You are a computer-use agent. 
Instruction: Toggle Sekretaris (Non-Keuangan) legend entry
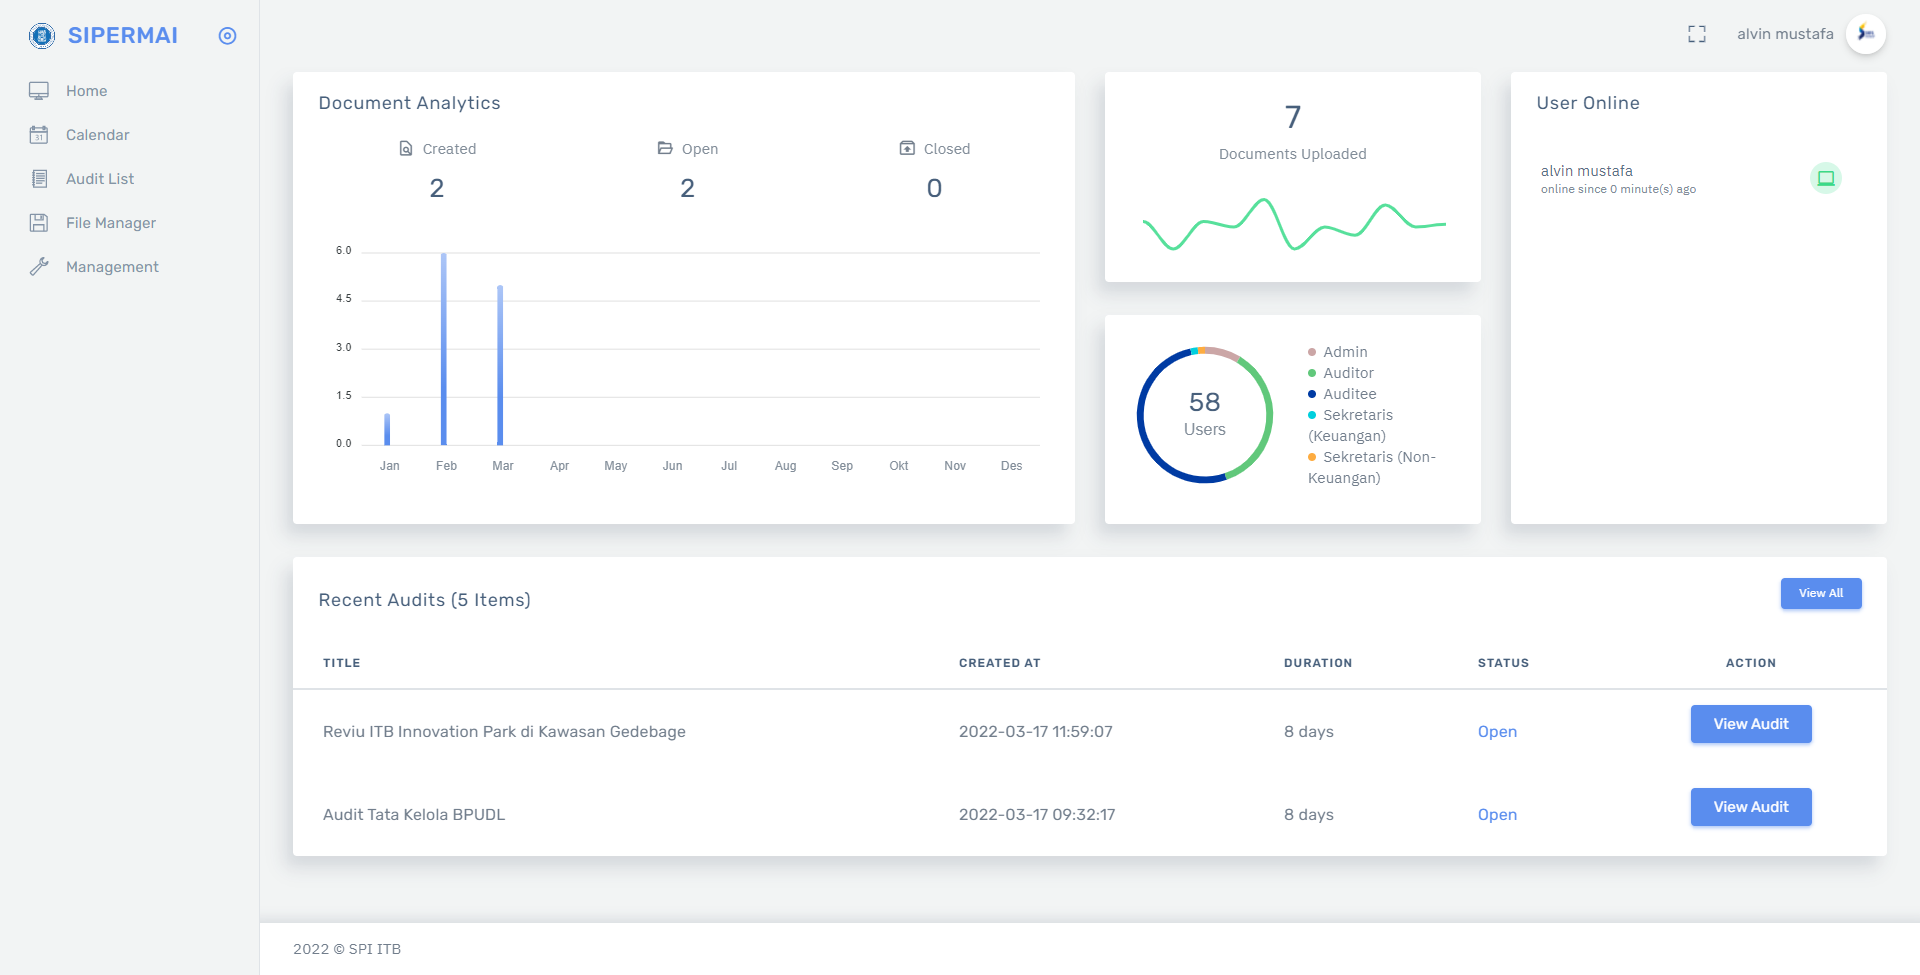[1372, 467]
